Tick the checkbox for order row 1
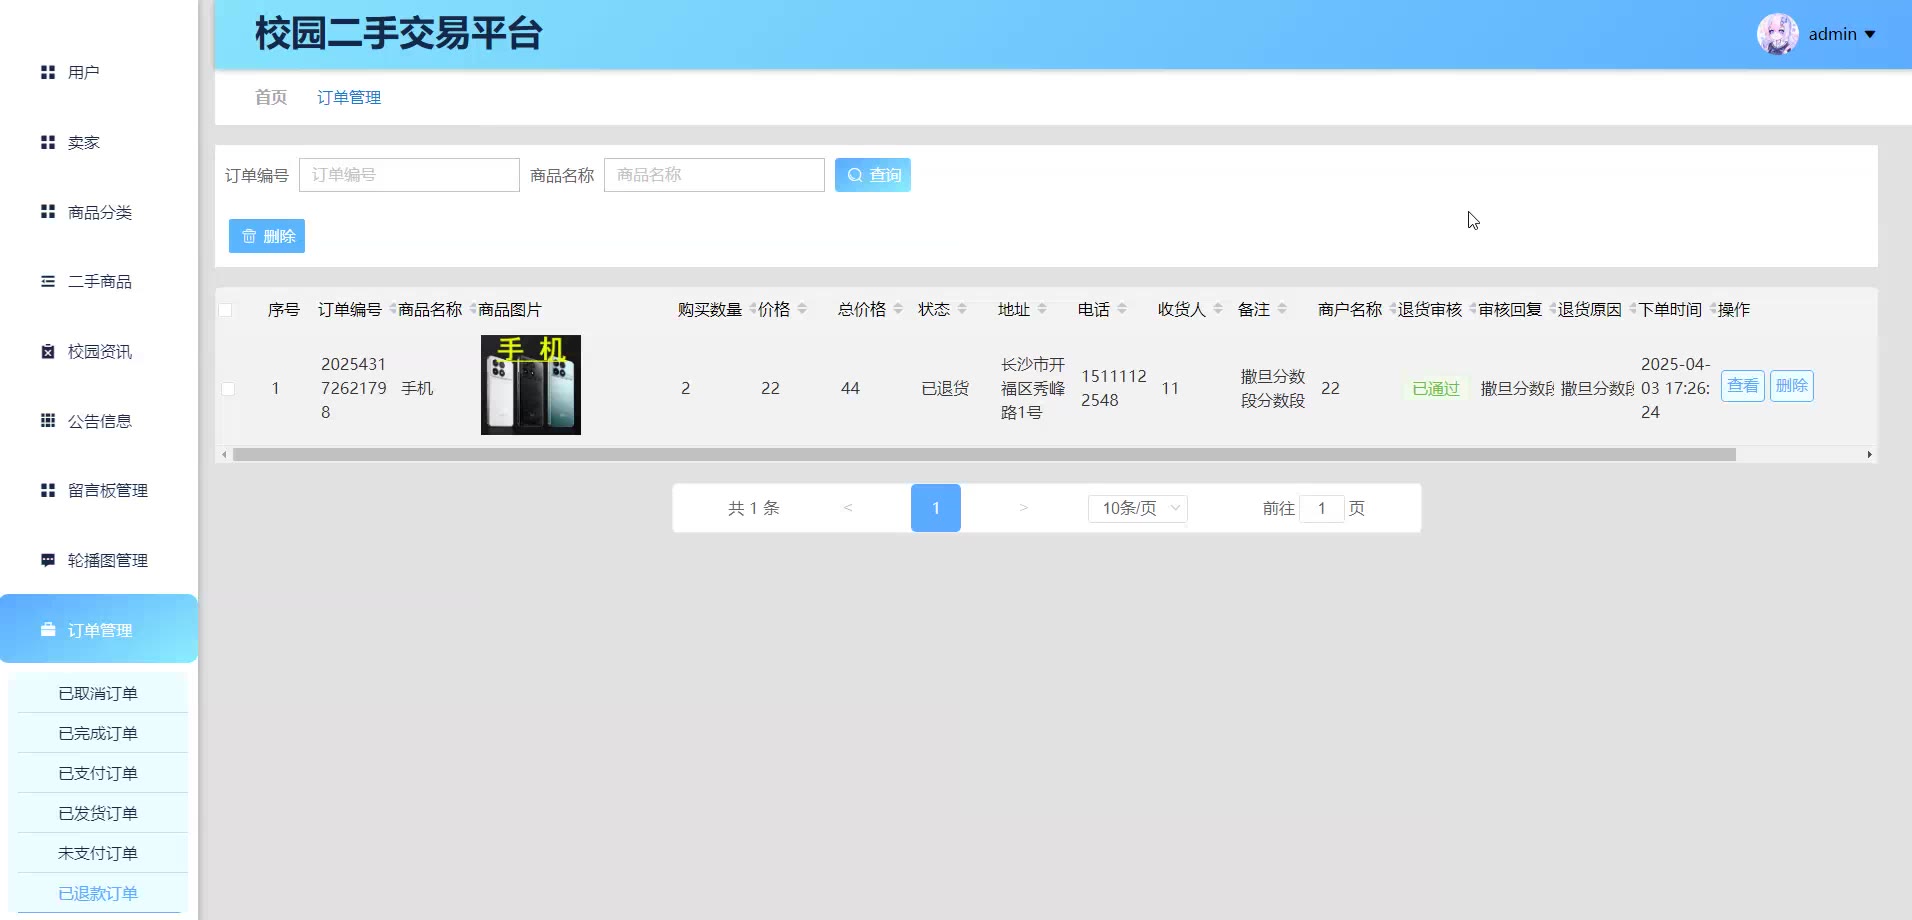The image size is (1912, 920). 228,389
